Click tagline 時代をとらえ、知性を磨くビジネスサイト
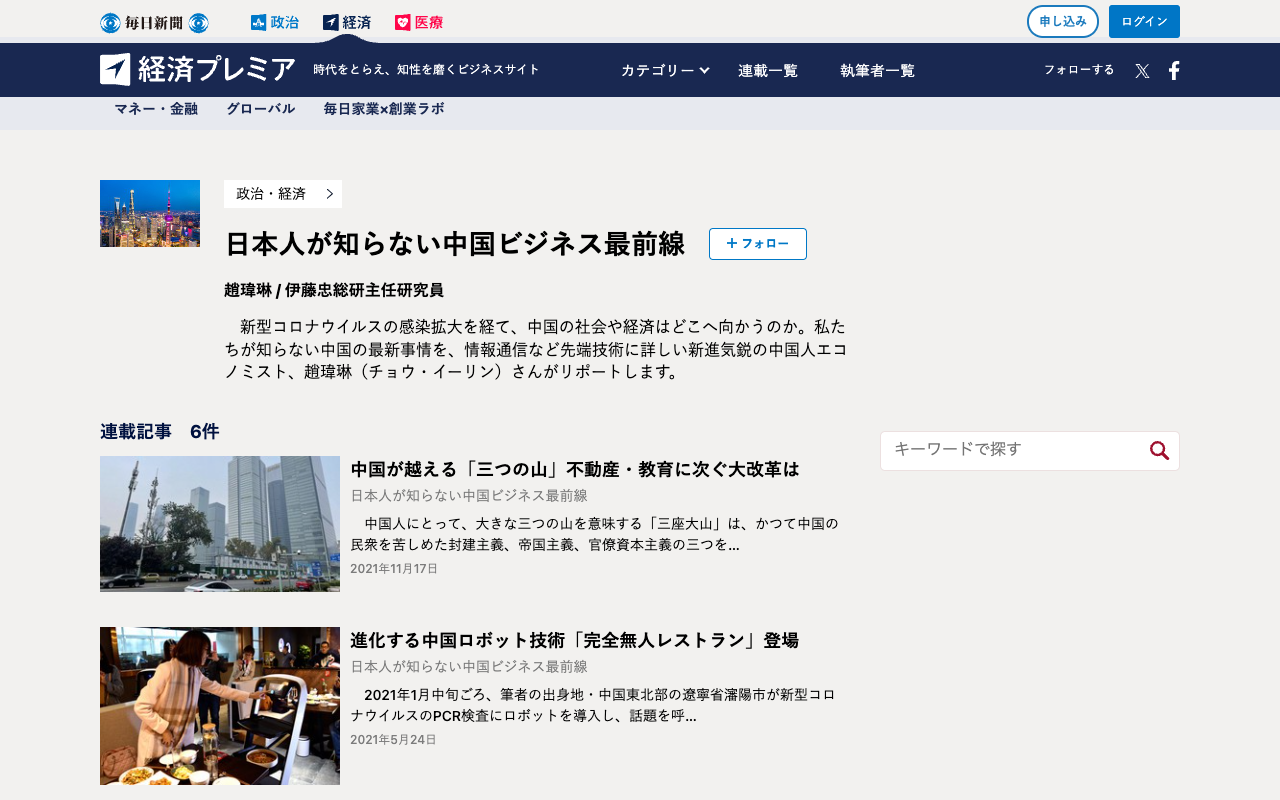 [x=426, y=70]
